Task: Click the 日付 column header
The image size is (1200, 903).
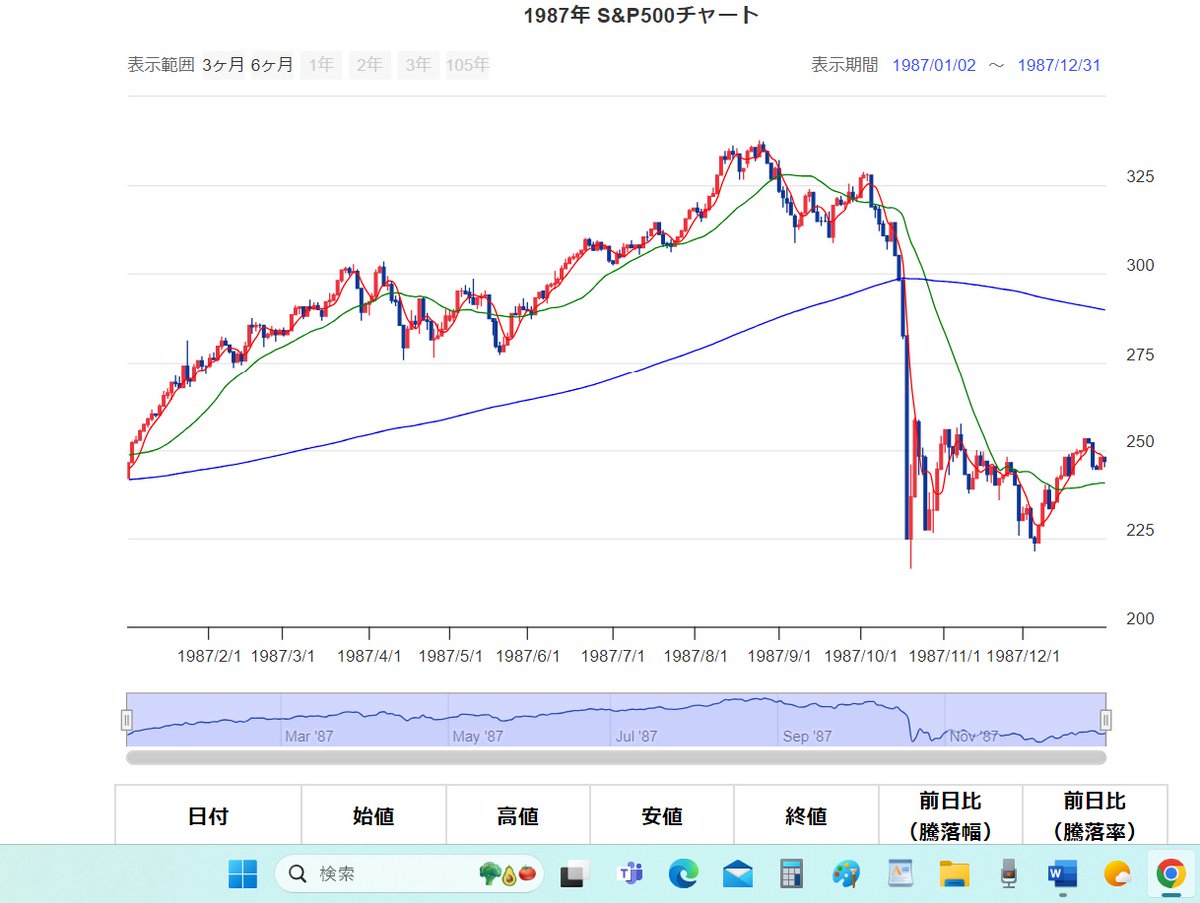Action: coord(208,816)
